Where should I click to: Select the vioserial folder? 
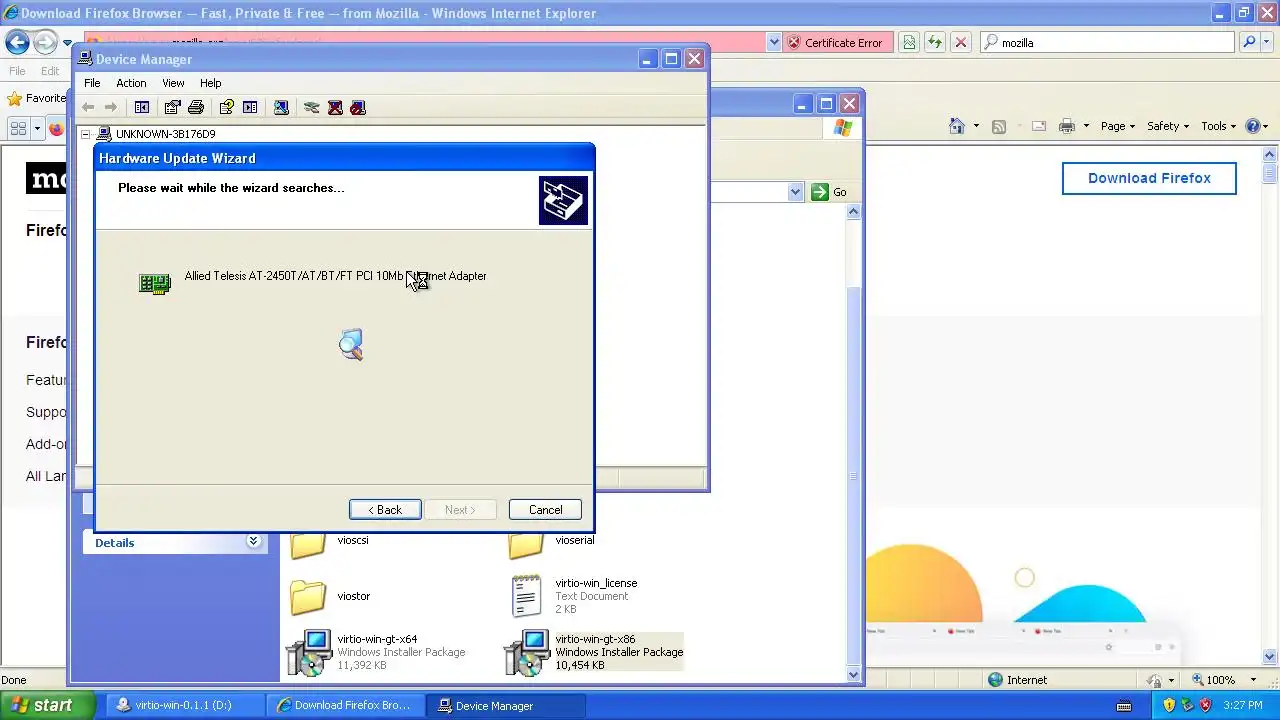(552, 543)
